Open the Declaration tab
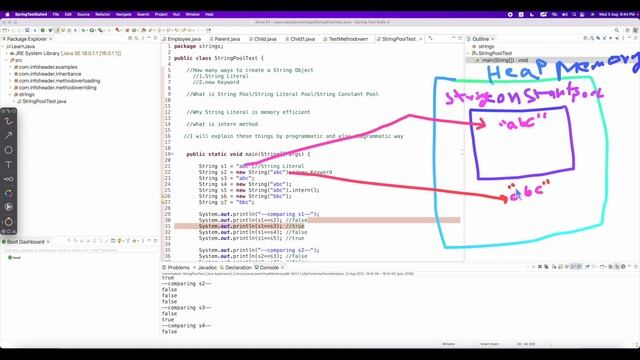Image resolution: width=640 pixels, height=360 pixels. click(x=236, y=268)
